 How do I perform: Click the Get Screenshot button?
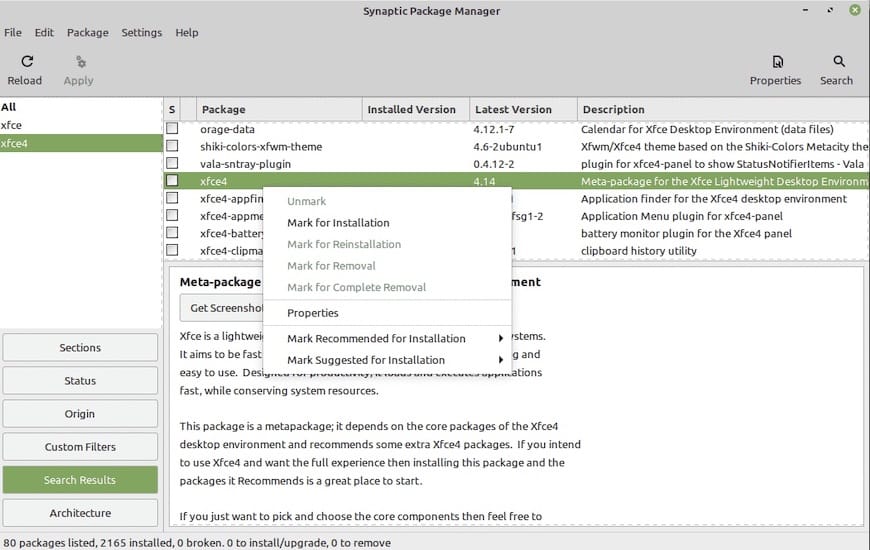tap(221, 308)
